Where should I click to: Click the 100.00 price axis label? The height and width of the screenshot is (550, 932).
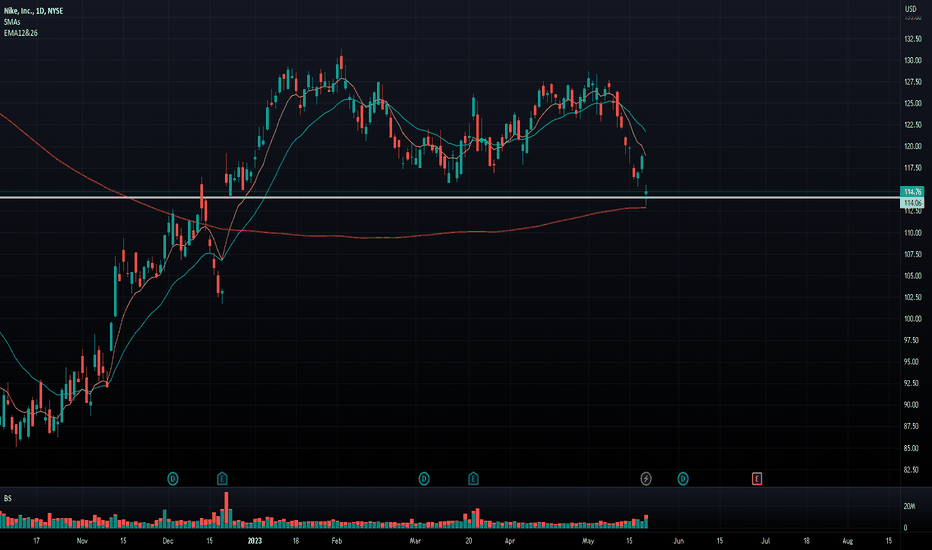[x=912, y=319]
